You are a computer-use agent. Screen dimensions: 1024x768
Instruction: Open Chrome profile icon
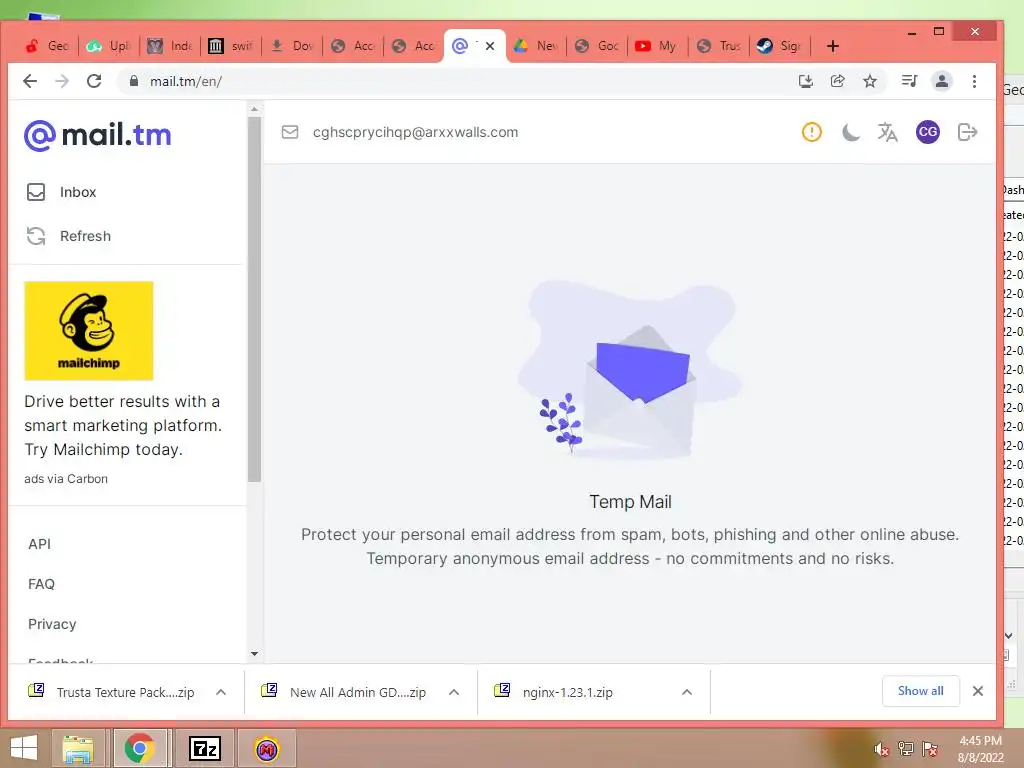click(942, 81)
